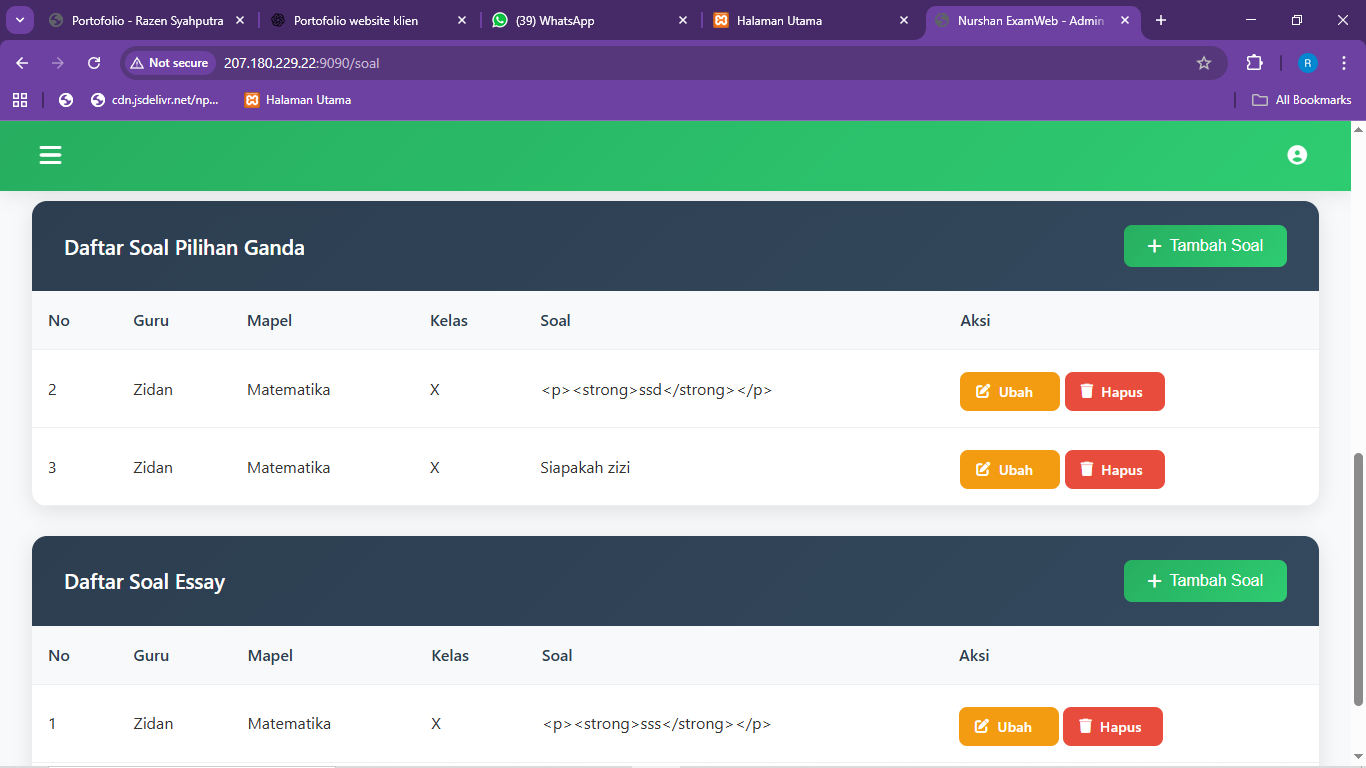Open the Chrome three-dot menu
Viewport: 1366px width, 768px height.
(x=1344, y=62)
